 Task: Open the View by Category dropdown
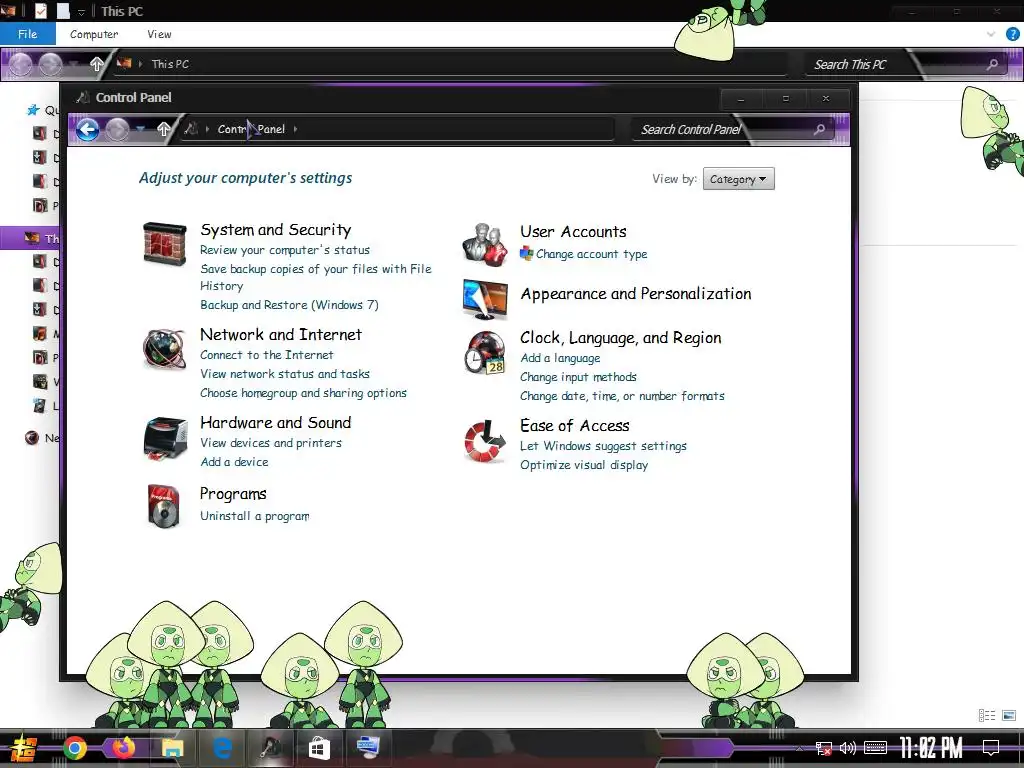coord(739,179)
